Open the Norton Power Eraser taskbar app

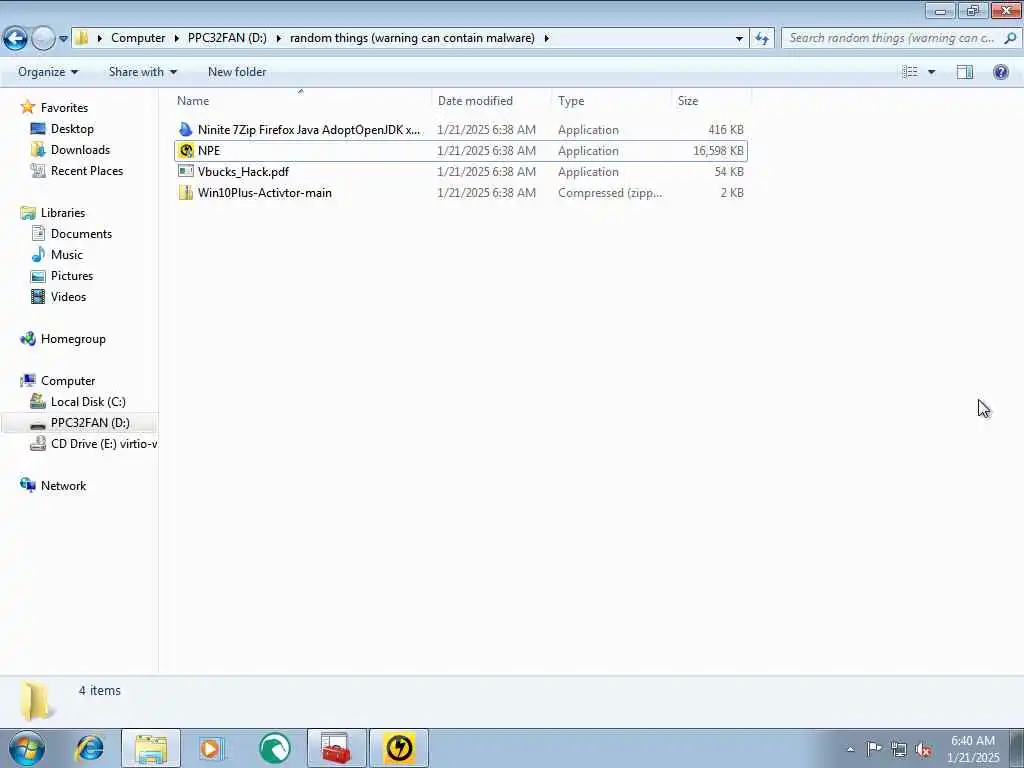(x=399, y=748)
